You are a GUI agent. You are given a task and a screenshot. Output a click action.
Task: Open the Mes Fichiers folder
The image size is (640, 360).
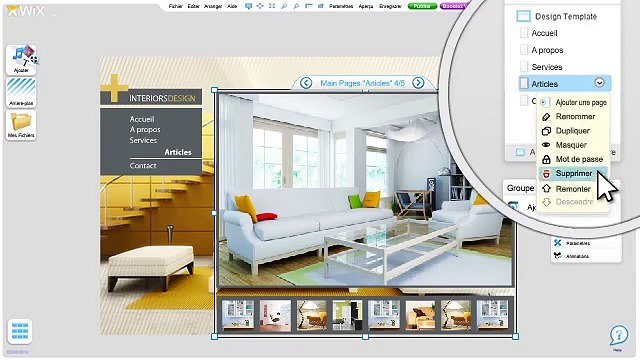(x=21, y=125)
